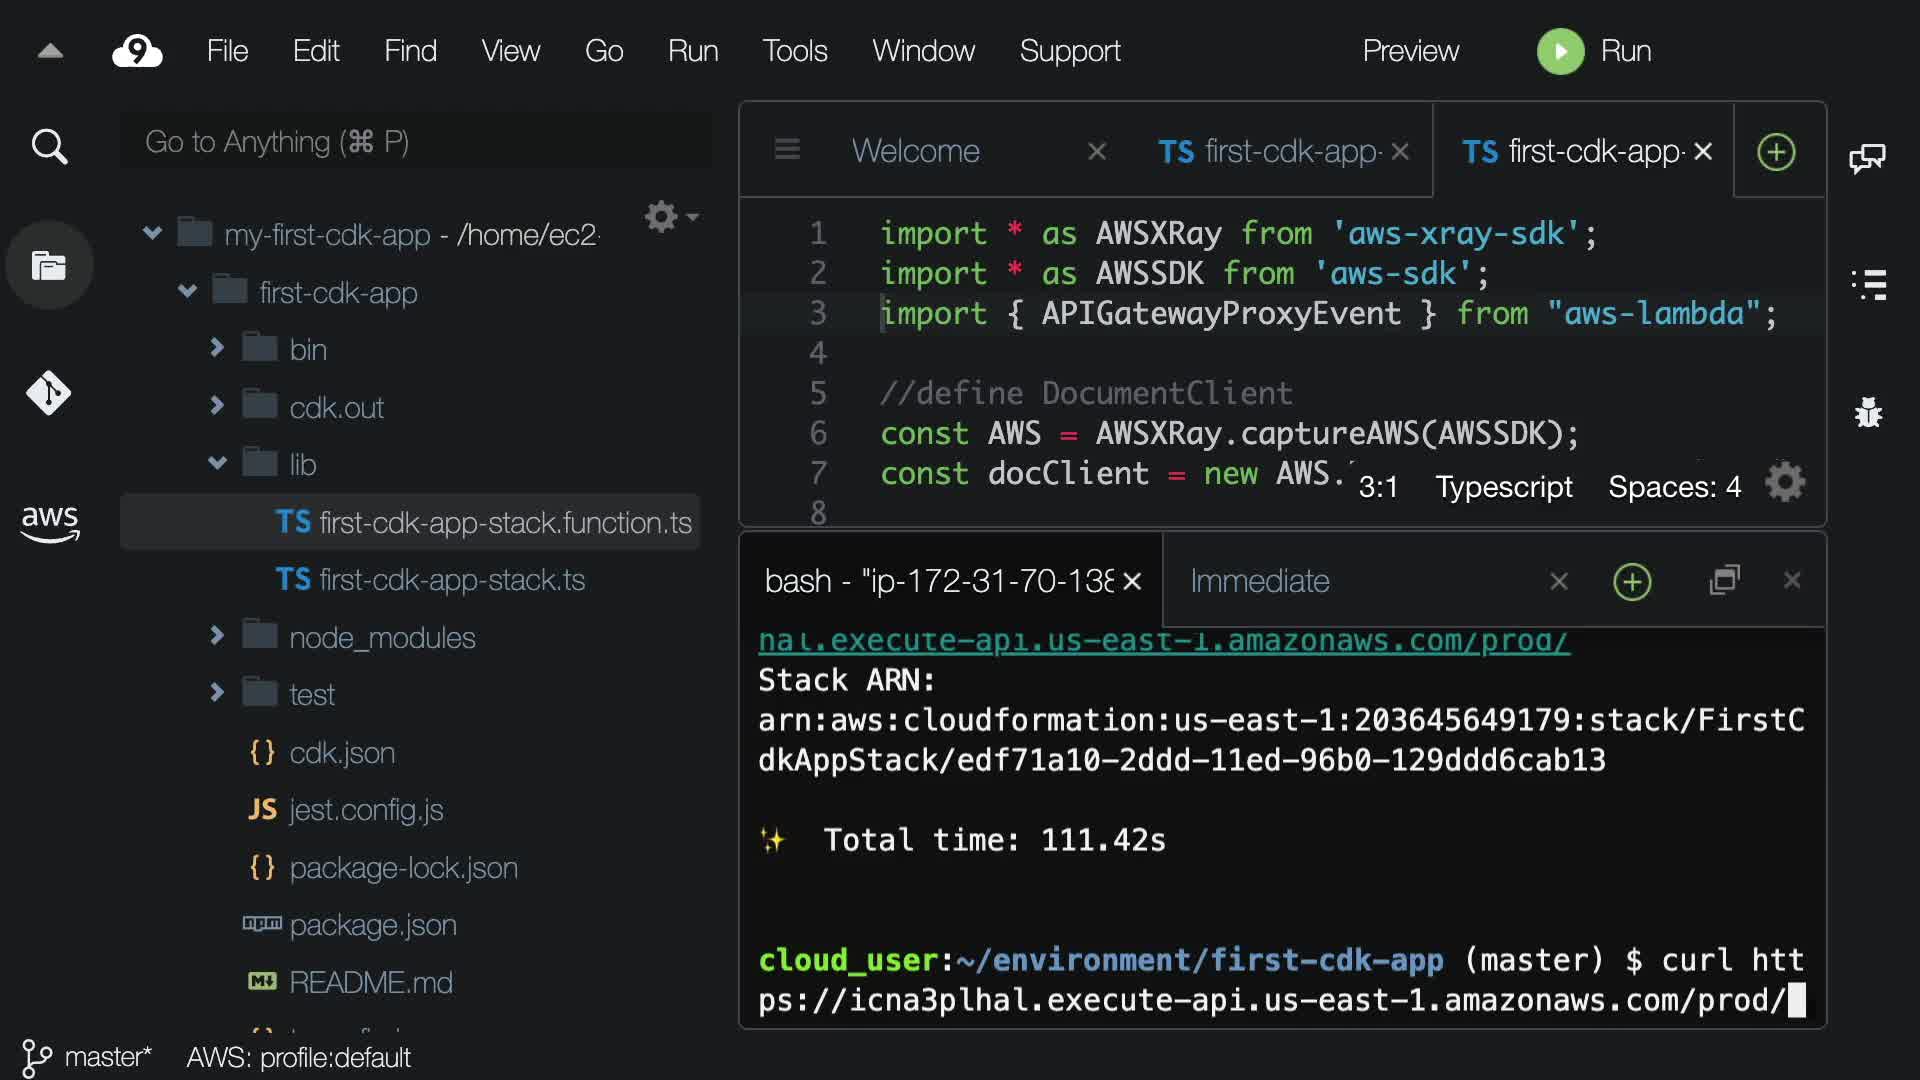Switch to the Immediate tab
Screen dimensions: 1920x1080
1259,581
